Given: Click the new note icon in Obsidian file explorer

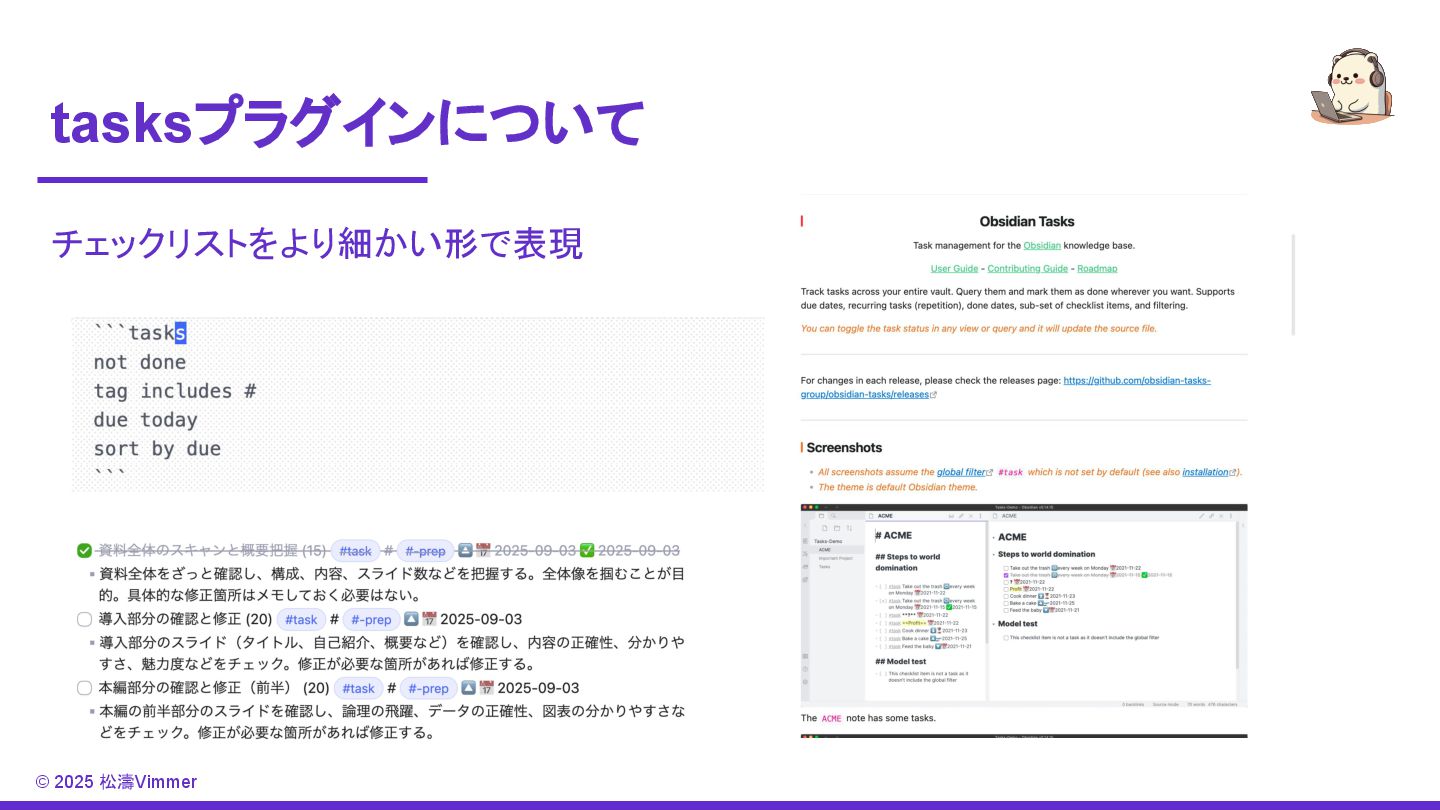Looking at the screenshot, I should 824,528.
